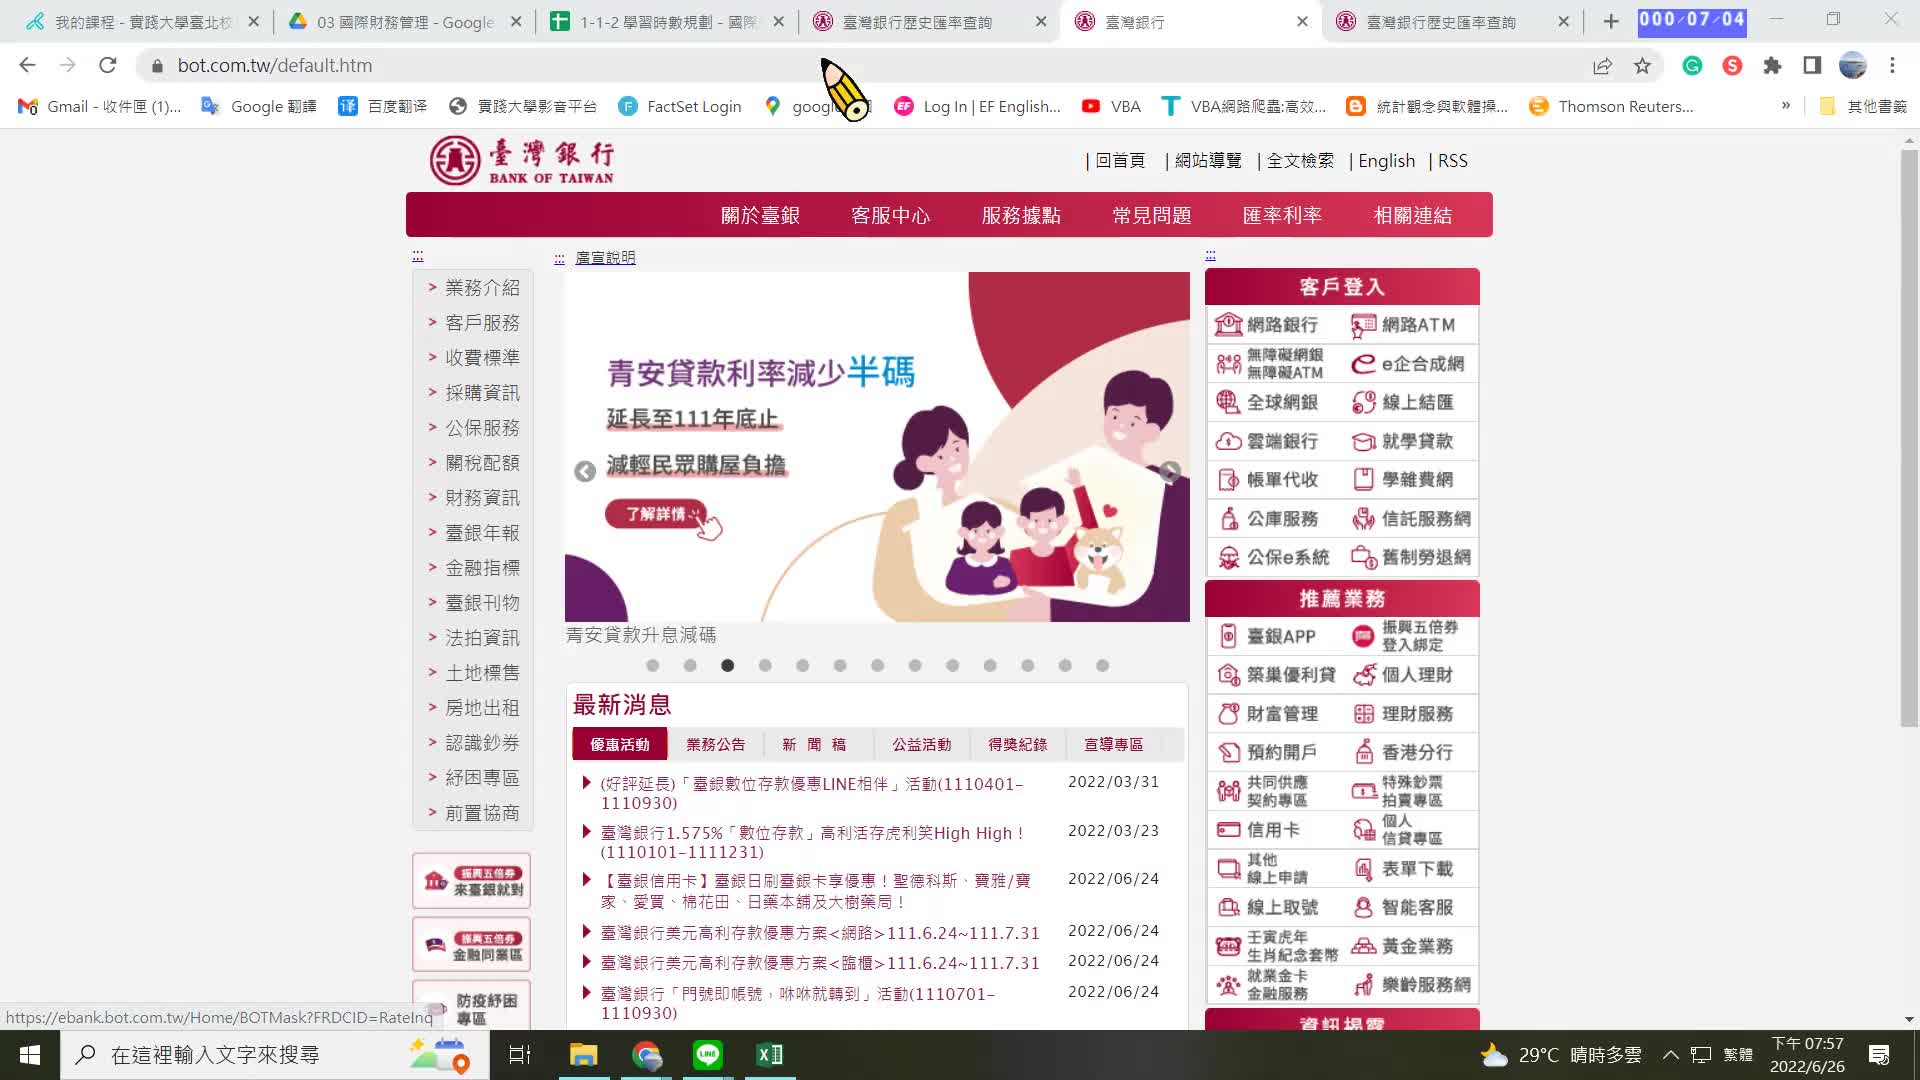Reload the page in Chrome
Screen dimensions: 1920x1080
pos(107,66)
